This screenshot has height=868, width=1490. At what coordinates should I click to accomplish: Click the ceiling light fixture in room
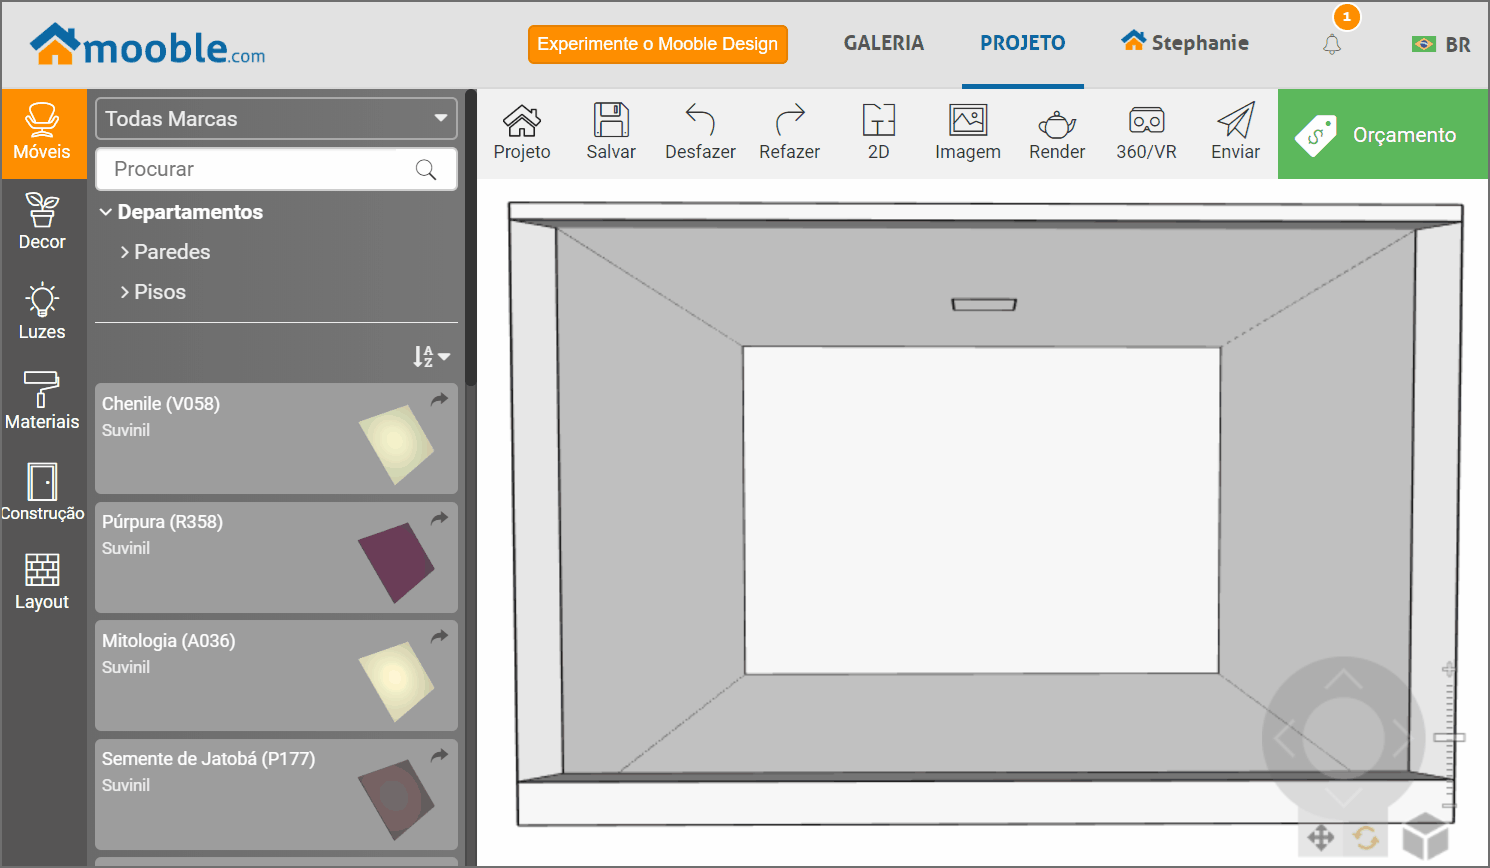click(x=984, y=304)
